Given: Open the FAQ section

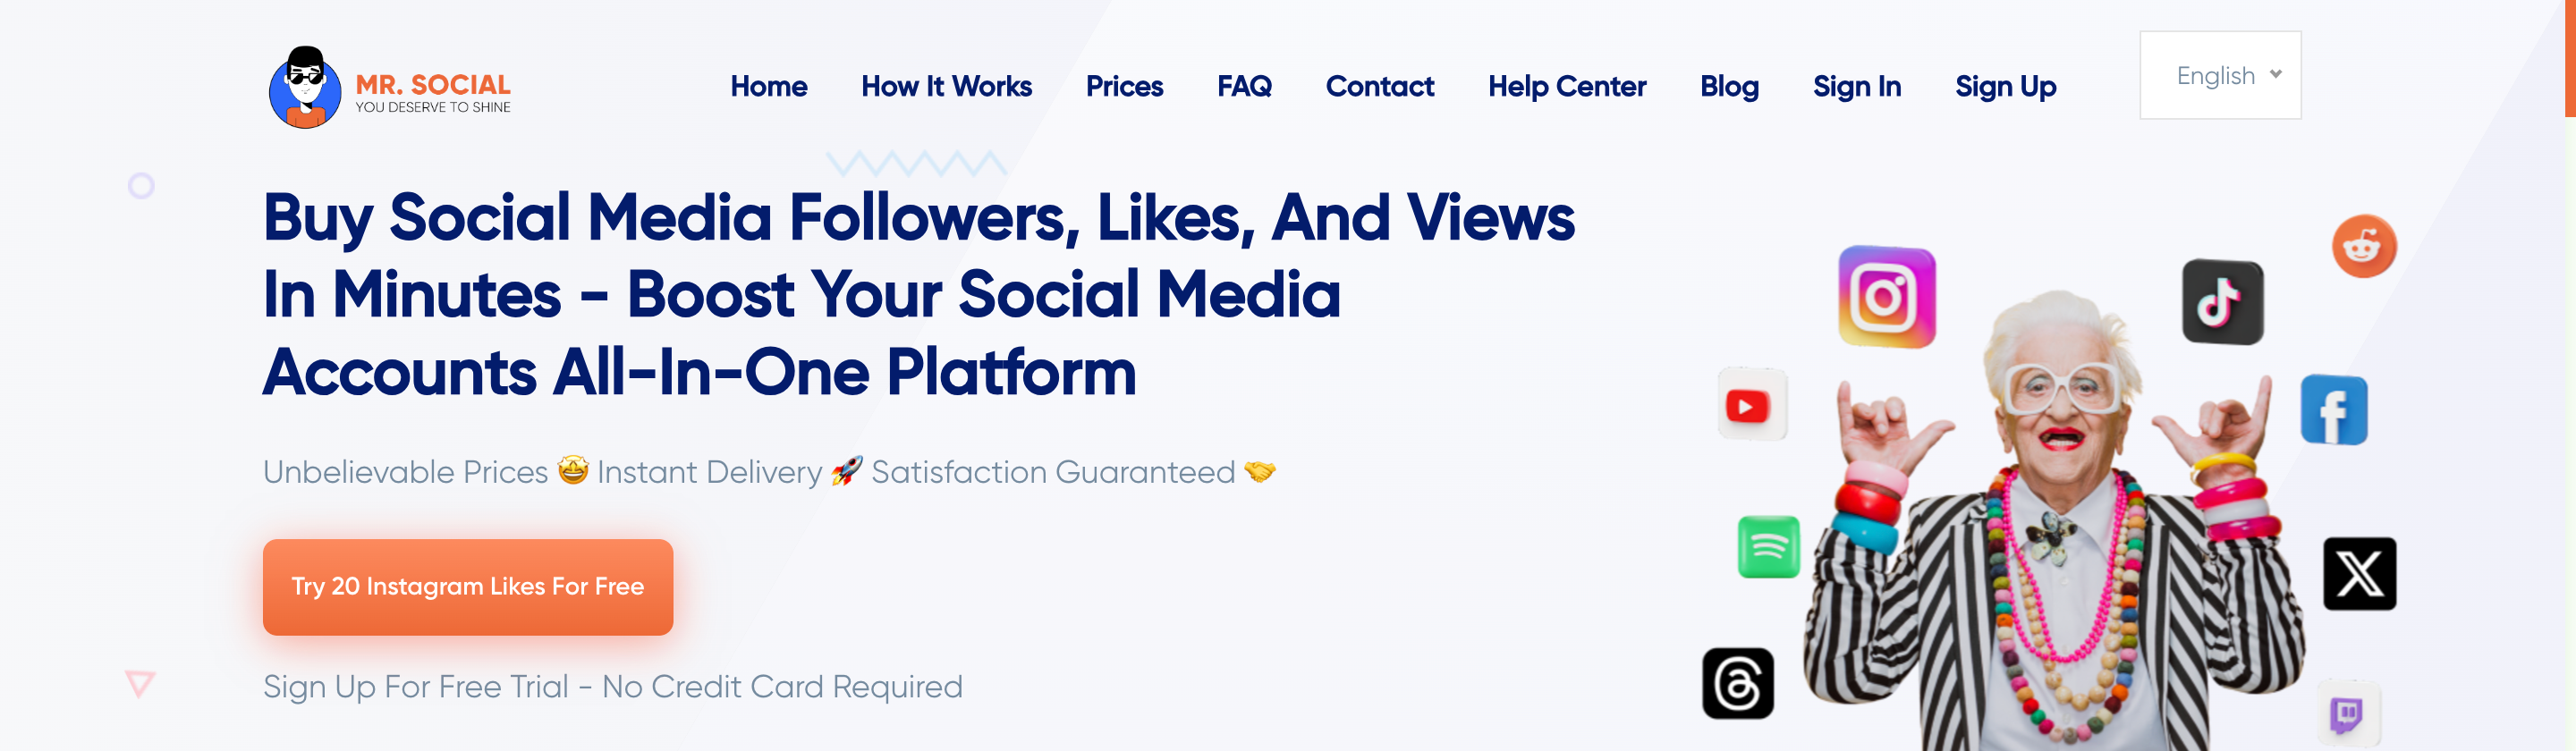Looking at the screenshot, I should [x=1244, y=88].
